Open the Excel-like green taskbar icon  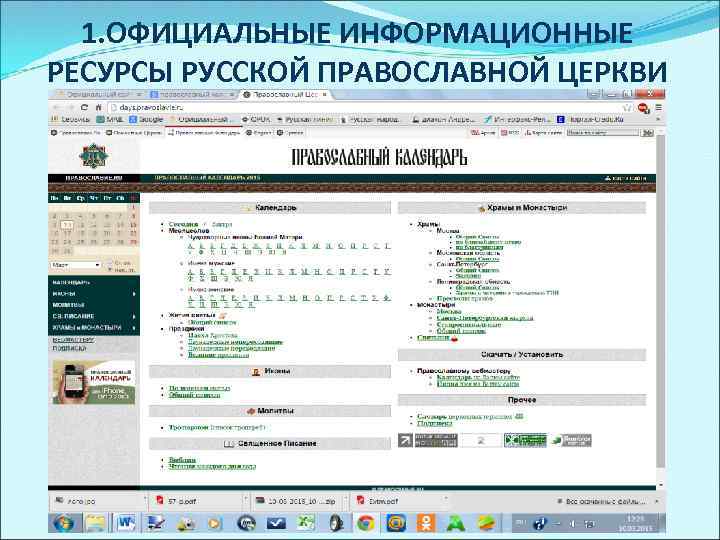click(x=306, y=523)
